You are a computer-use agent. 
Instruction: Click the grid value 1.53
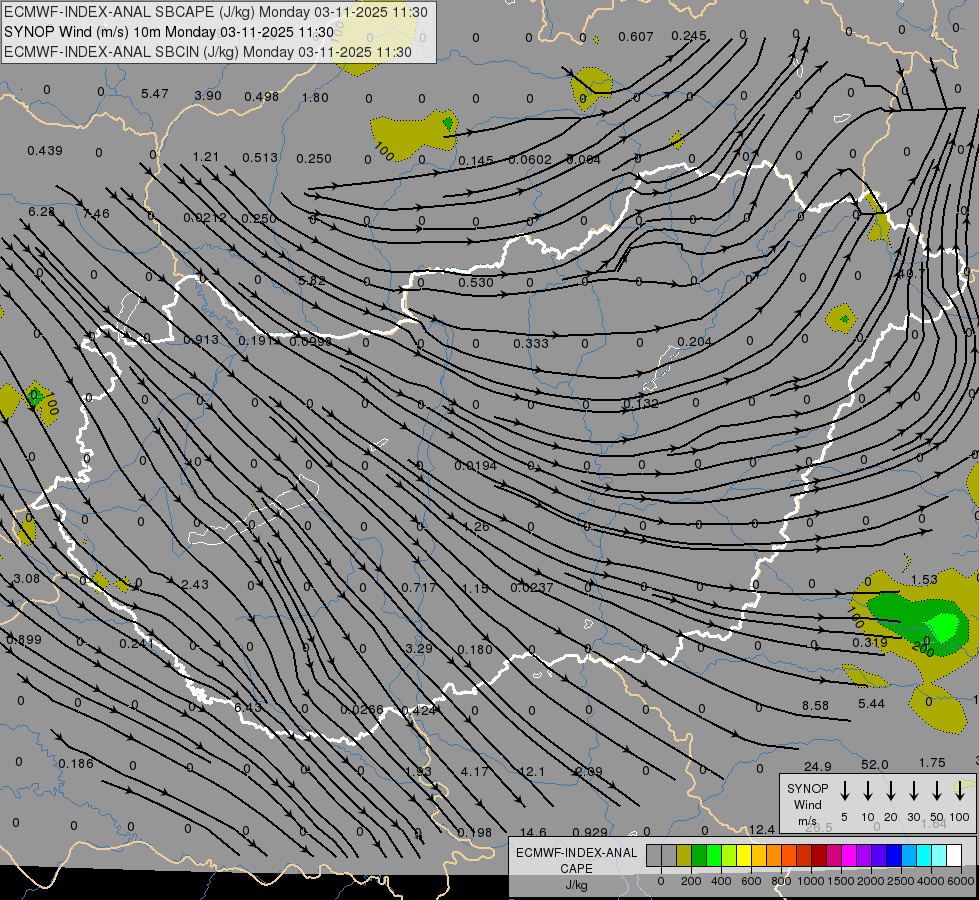[x=924, y=580]
